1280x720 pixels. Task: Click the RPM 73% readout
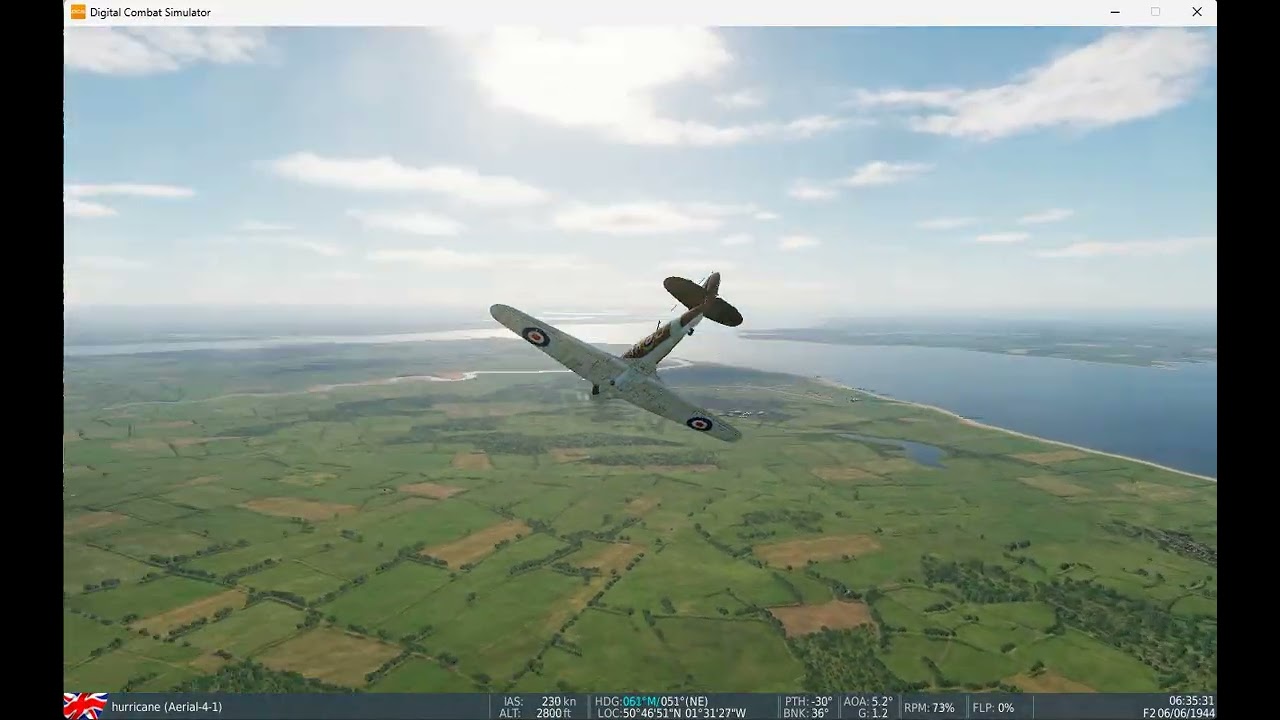coord(929,707)
